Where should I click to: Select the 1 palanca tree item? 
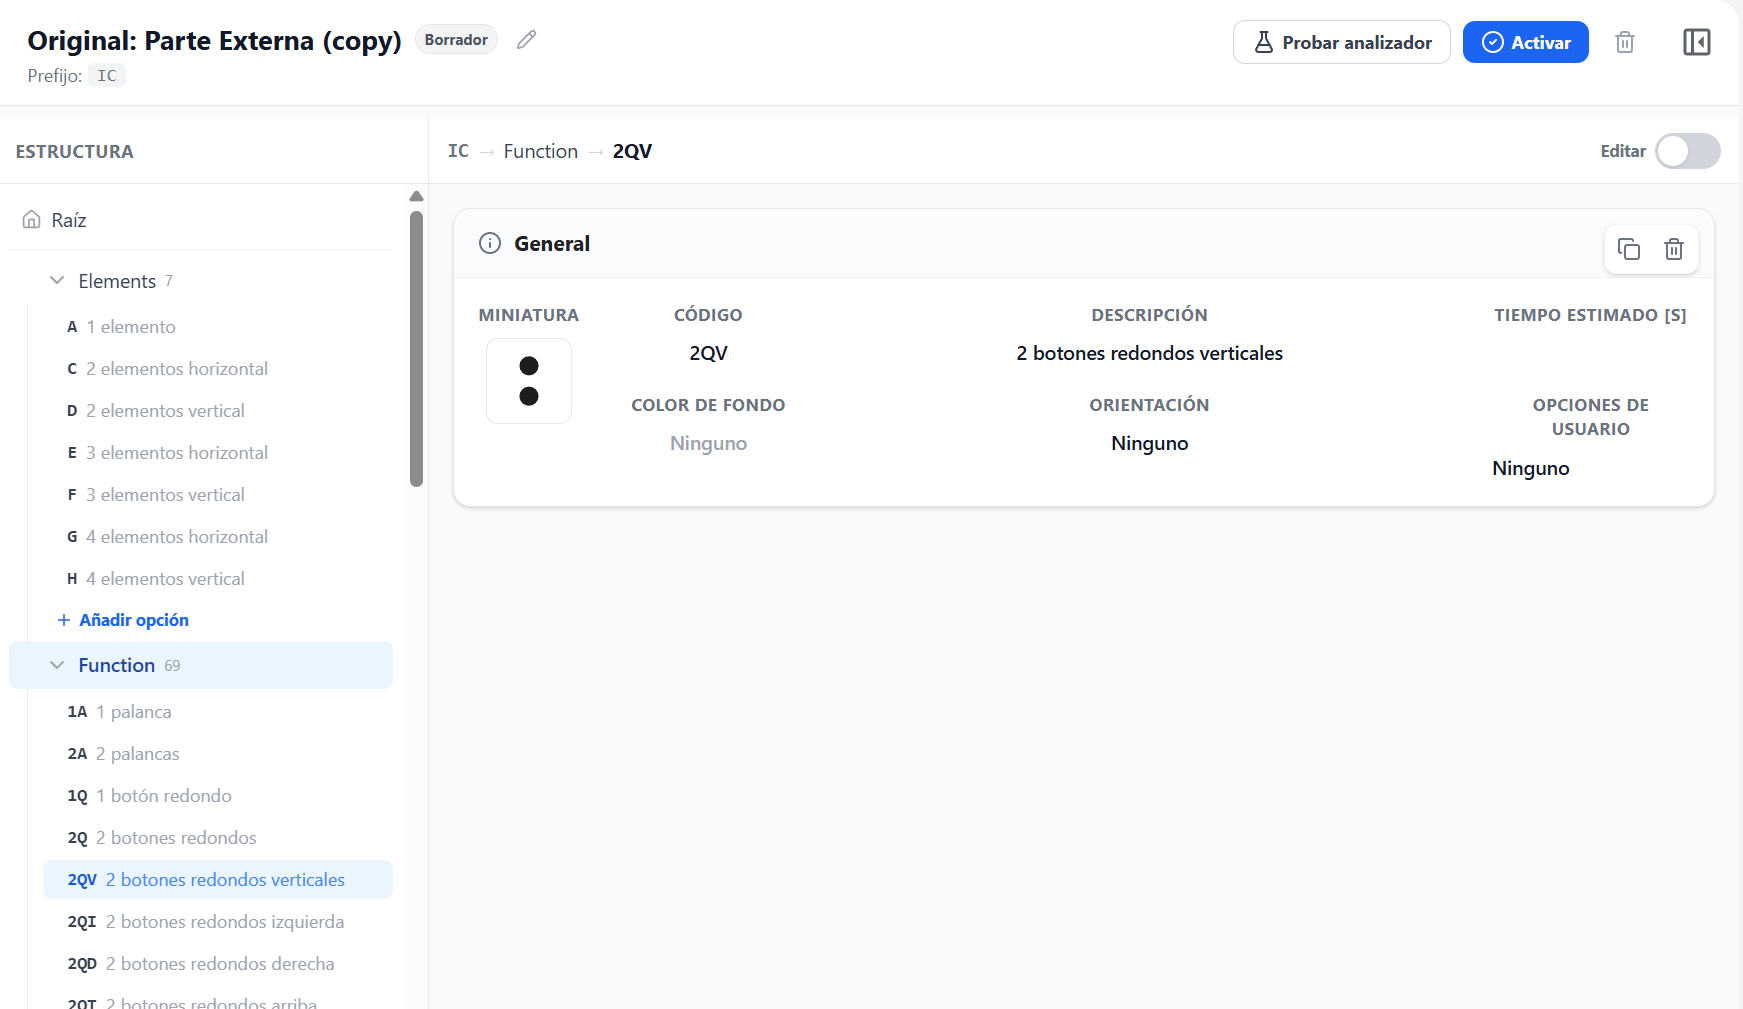pos(218,712)
